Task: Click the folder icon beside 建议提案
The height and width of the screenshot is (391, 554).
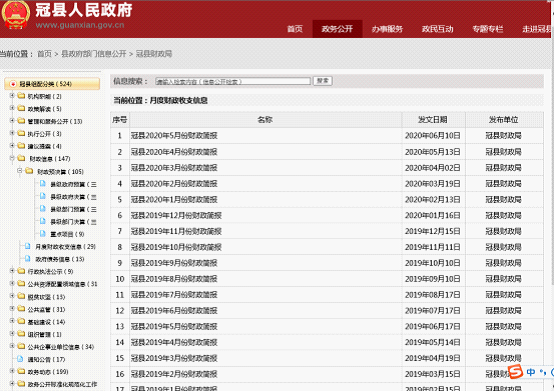Action: pos(21,146)
